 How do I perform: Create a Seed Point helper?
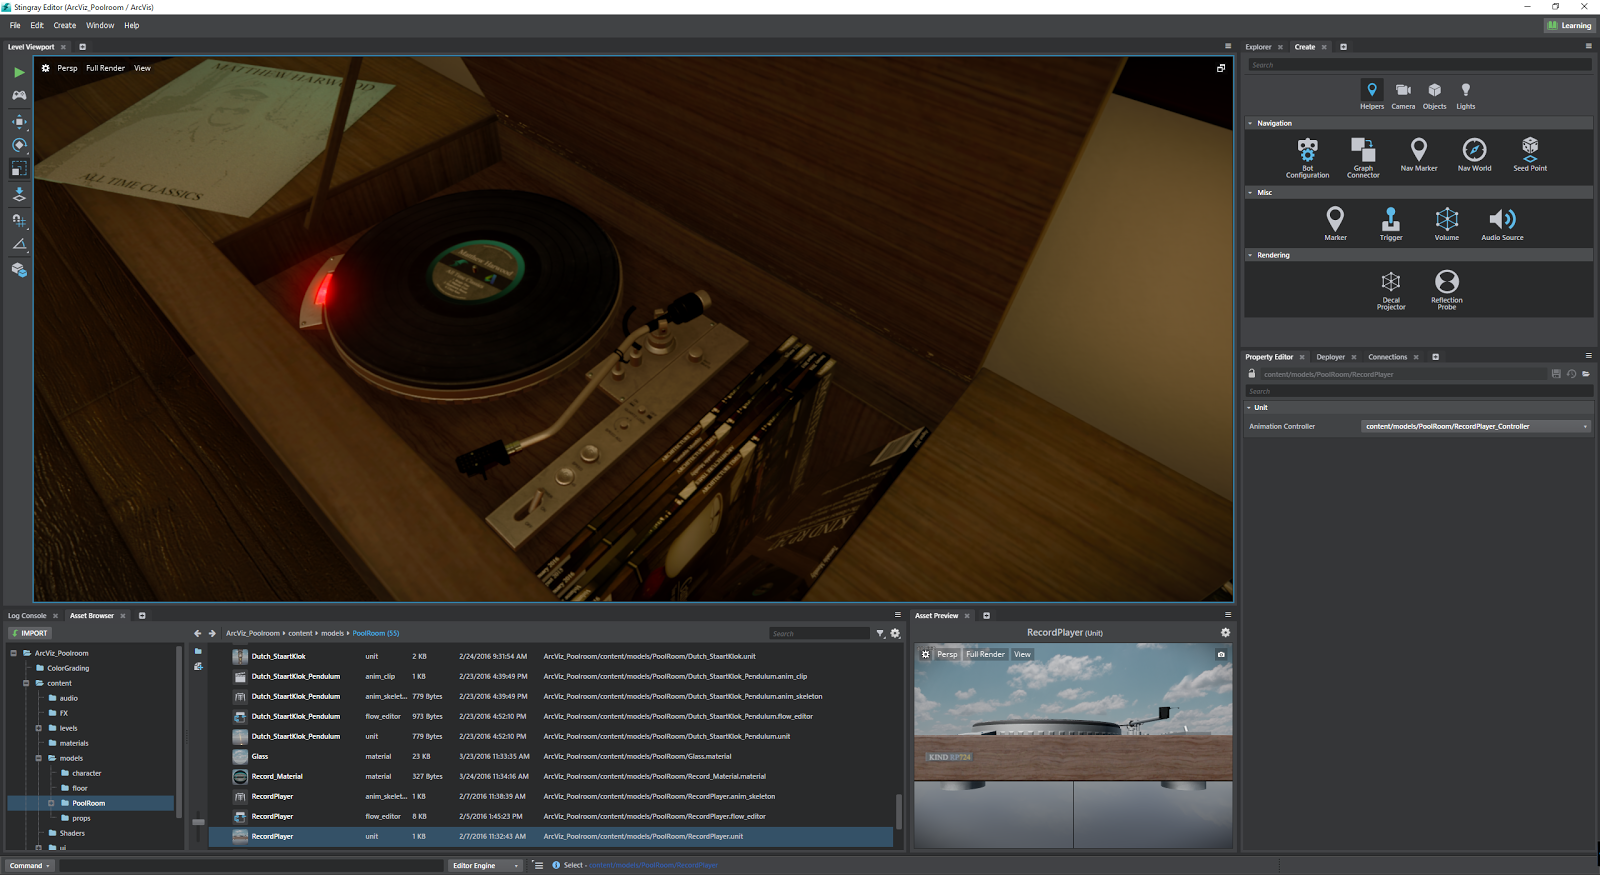tap(1530, 155)
